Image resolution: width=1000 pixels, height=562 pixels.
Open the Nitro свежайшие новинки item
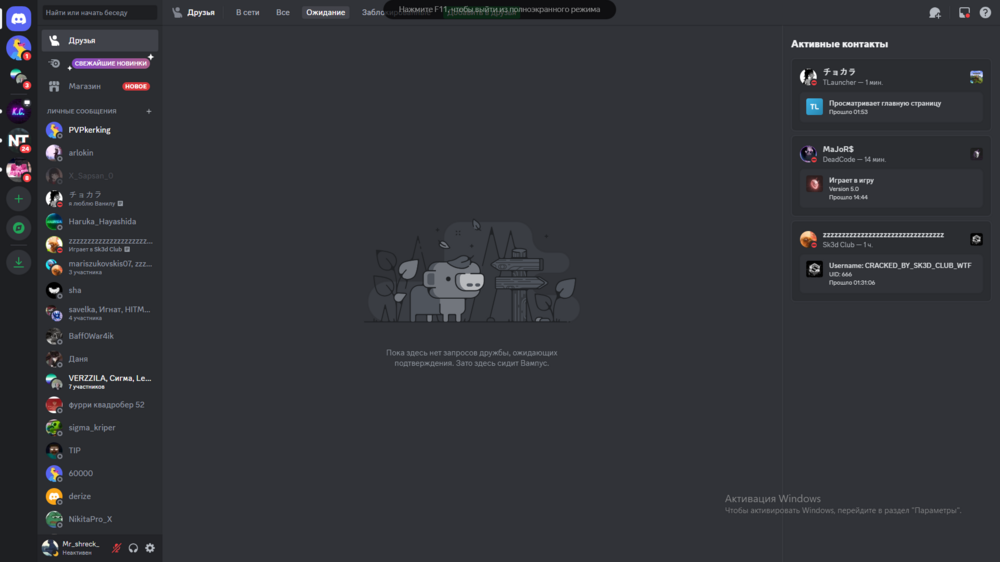[100, 63]
